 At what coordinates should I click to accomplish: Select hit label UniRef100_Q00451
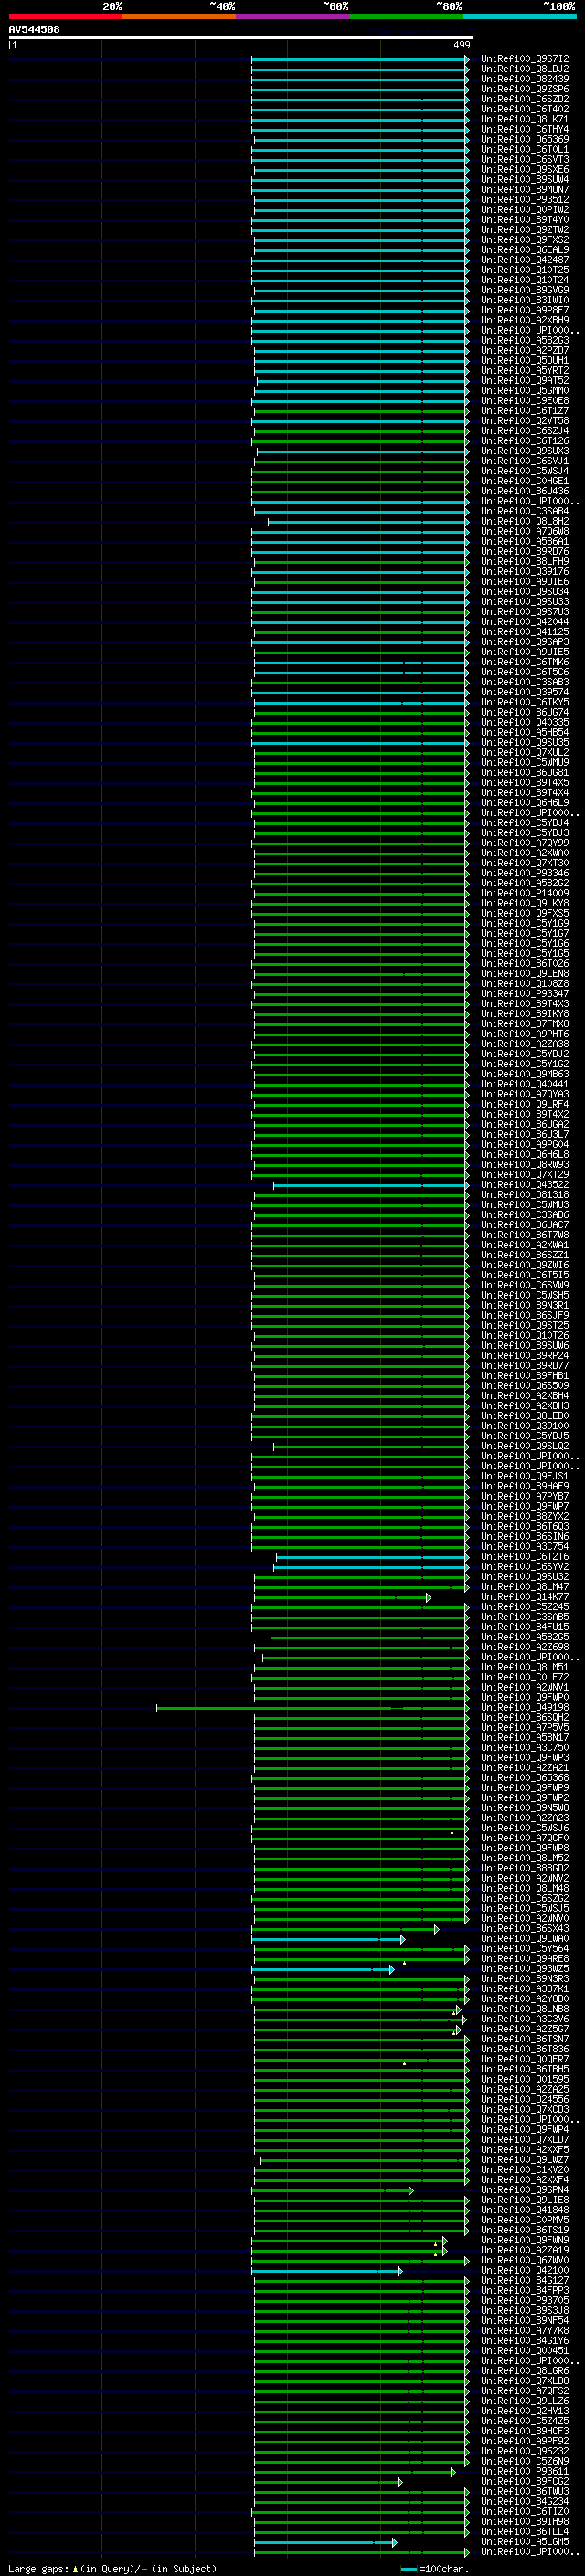(x=525, y=2351)
